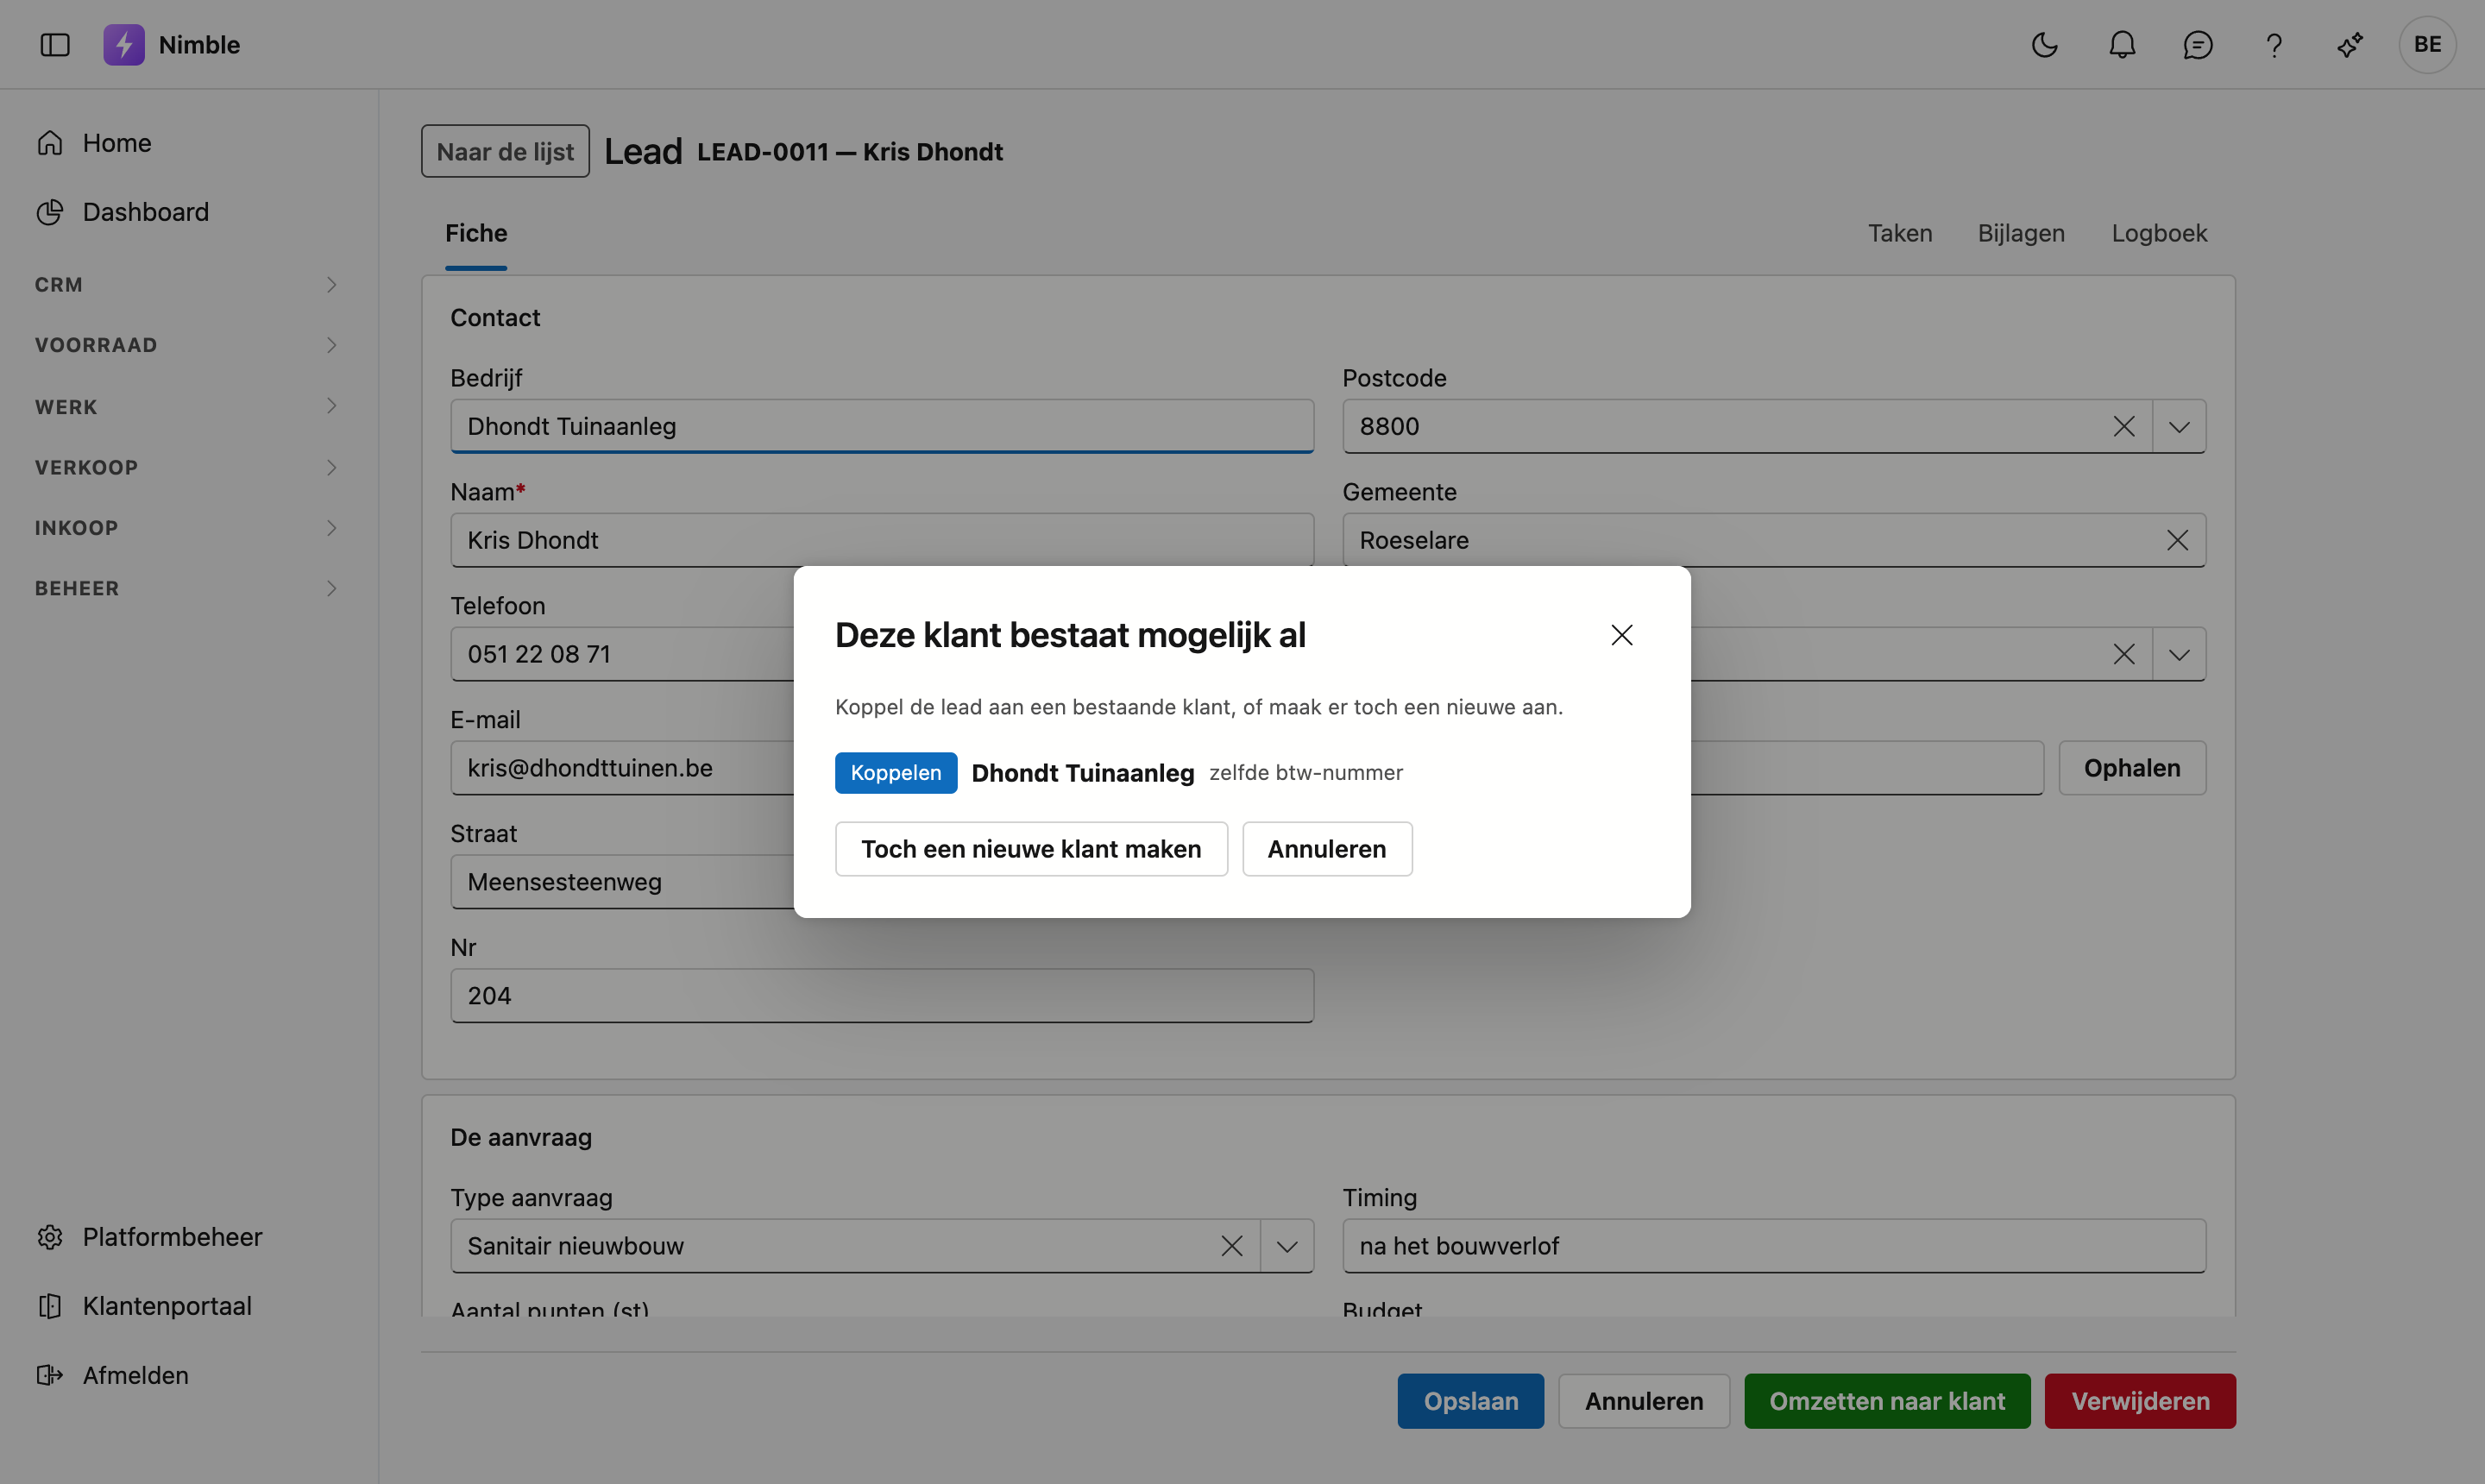Image resolution: width=2485 pixels, height=1484 pixels.
Task: Expand the VERKOOP sidebar section
Action: [x=187, y=467]
